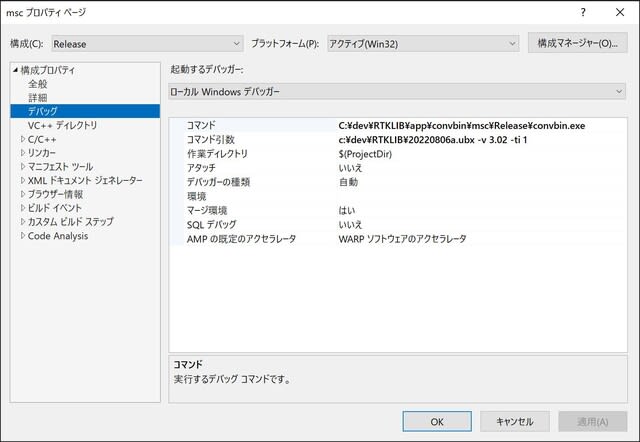Select the マージ環境 property name

point(207,210)
